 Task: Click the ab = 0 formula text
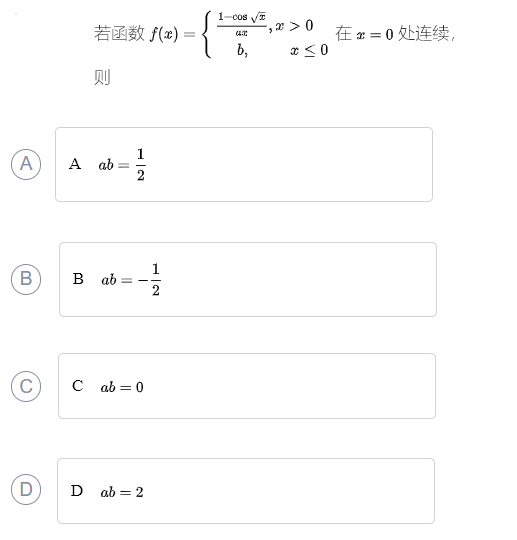click(122, 387)
